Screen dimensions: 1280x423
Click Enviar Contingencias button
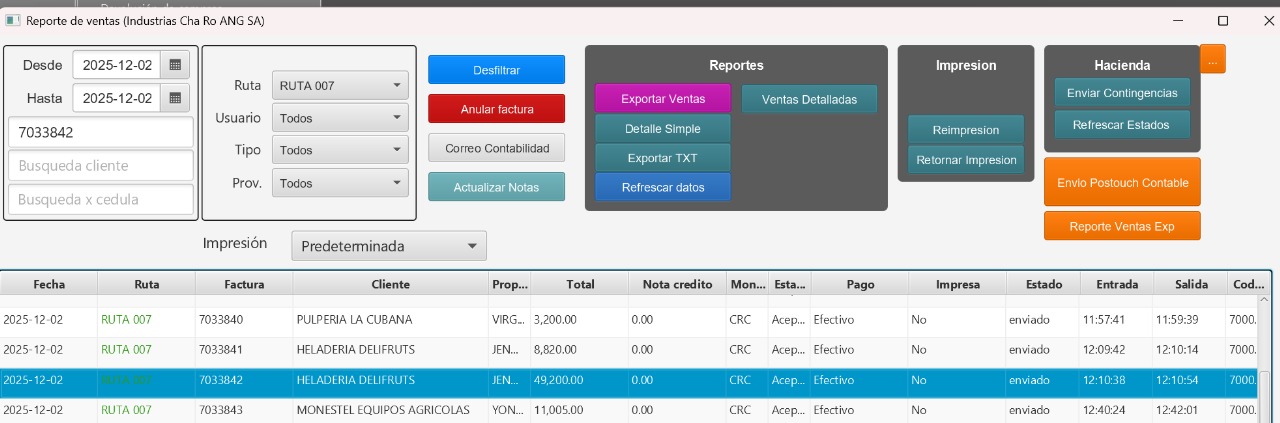coord(1121,93)
